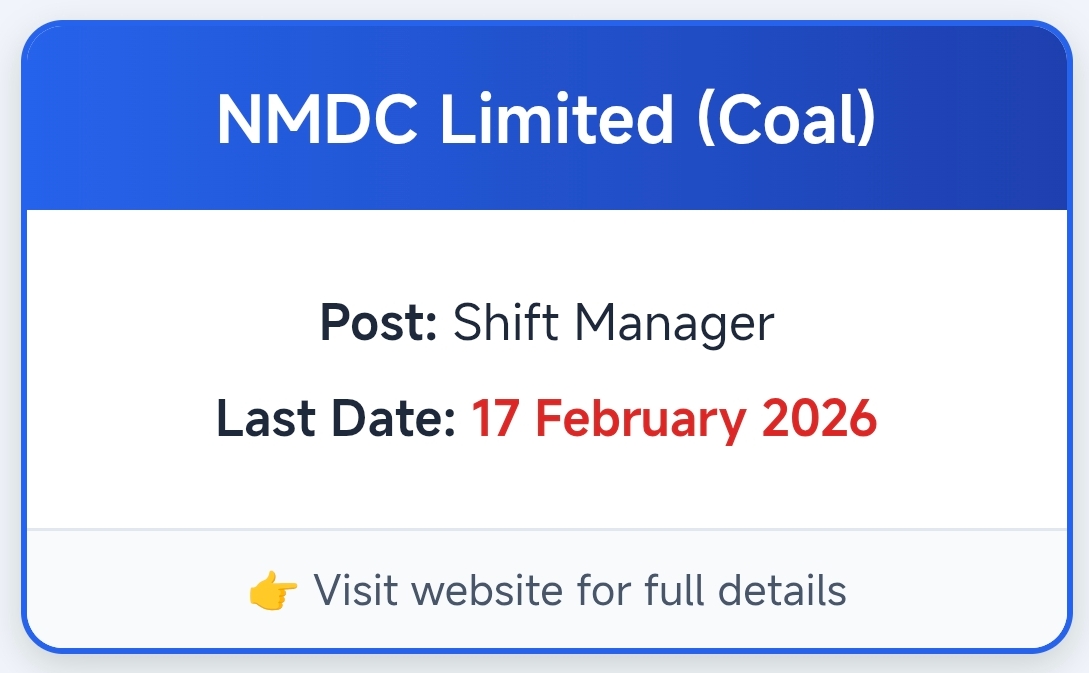The image size is (1089, 673).
Task: Select the bold Last Date: label
Action: coord(336,419)
